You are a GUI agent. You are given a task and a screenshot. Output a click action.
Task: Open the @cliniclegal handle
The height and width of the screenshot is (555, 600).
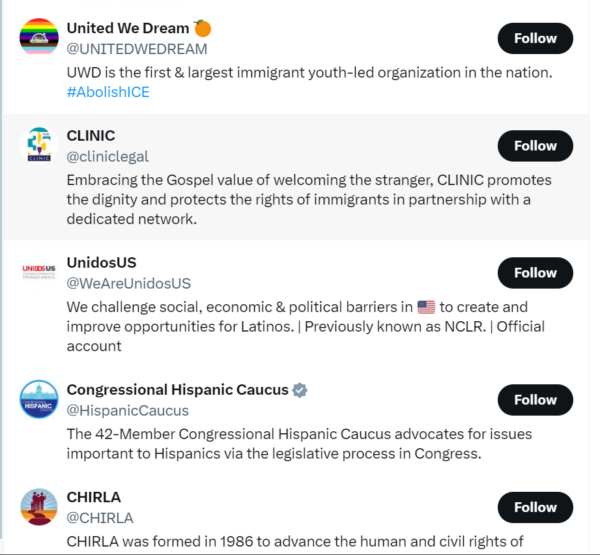tap(108, 157)
